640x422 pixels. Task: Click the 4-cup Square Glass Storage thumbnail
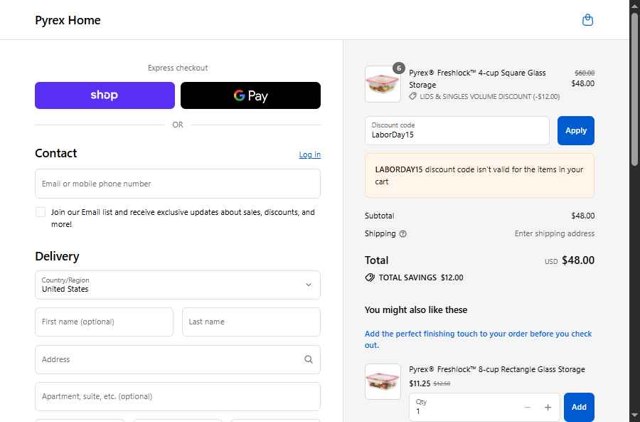point(382,84)
